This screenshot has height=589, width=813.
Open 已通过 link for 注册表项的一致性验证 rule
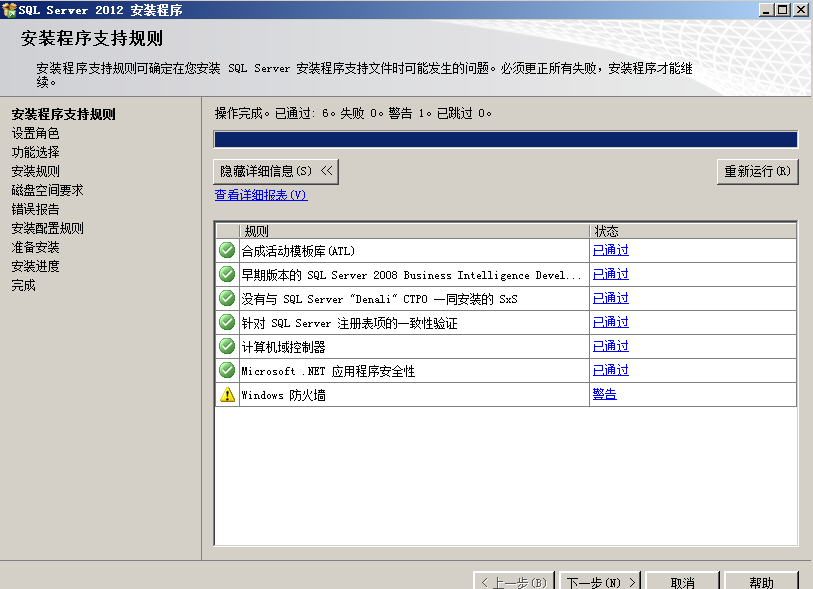tap(610, 322)
